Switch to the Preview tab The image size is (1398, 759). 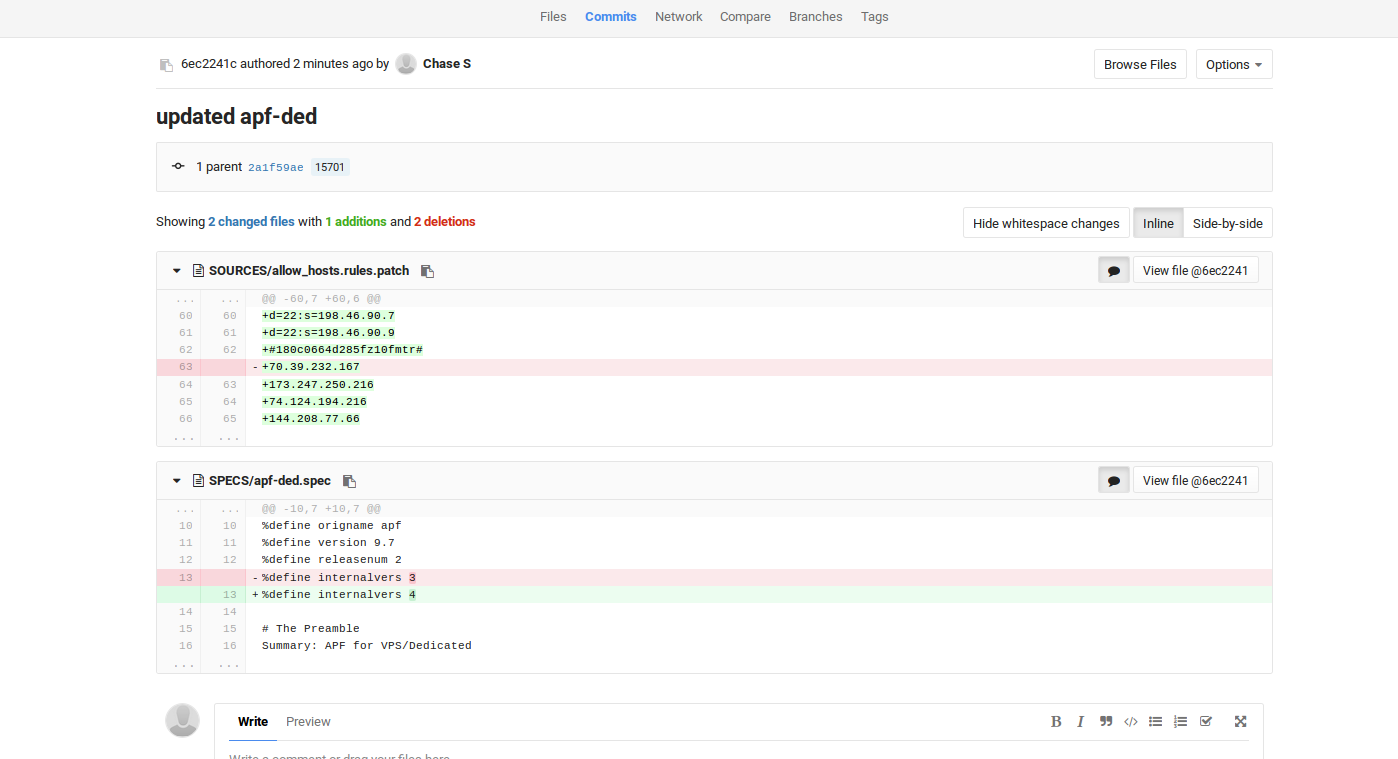[x=308, y=722]
